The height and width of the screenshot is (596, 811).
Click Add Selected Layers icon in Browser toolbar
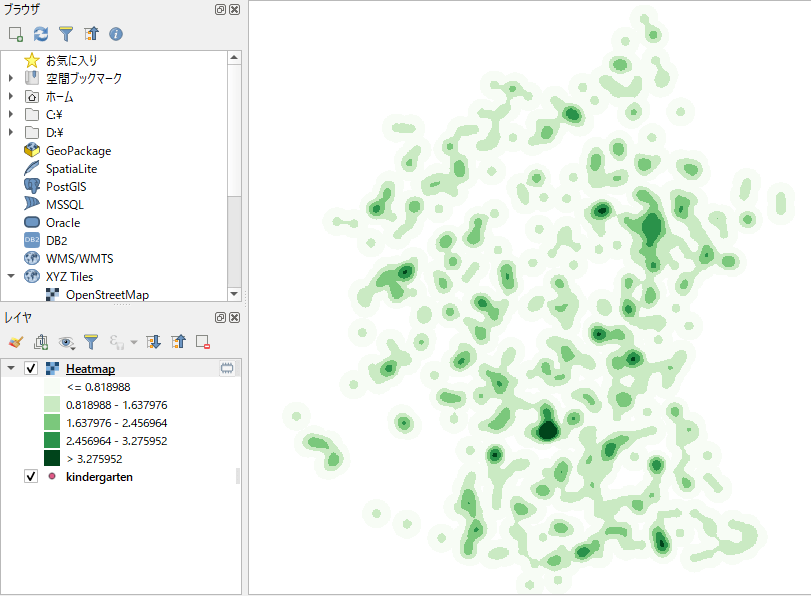(x=16, y=34)
